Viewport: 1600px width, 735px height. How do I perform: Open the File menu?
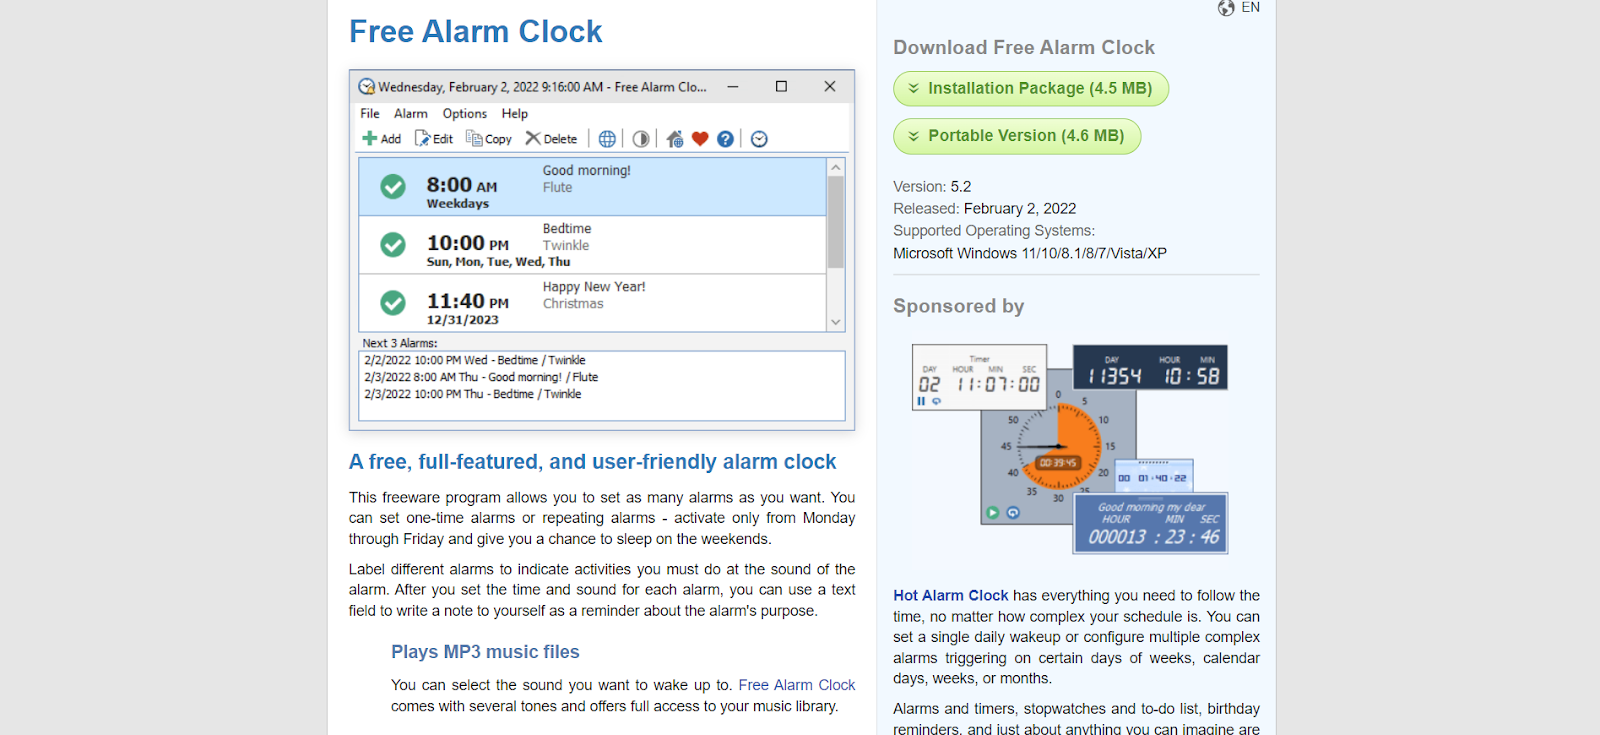(x=370, y=114)
